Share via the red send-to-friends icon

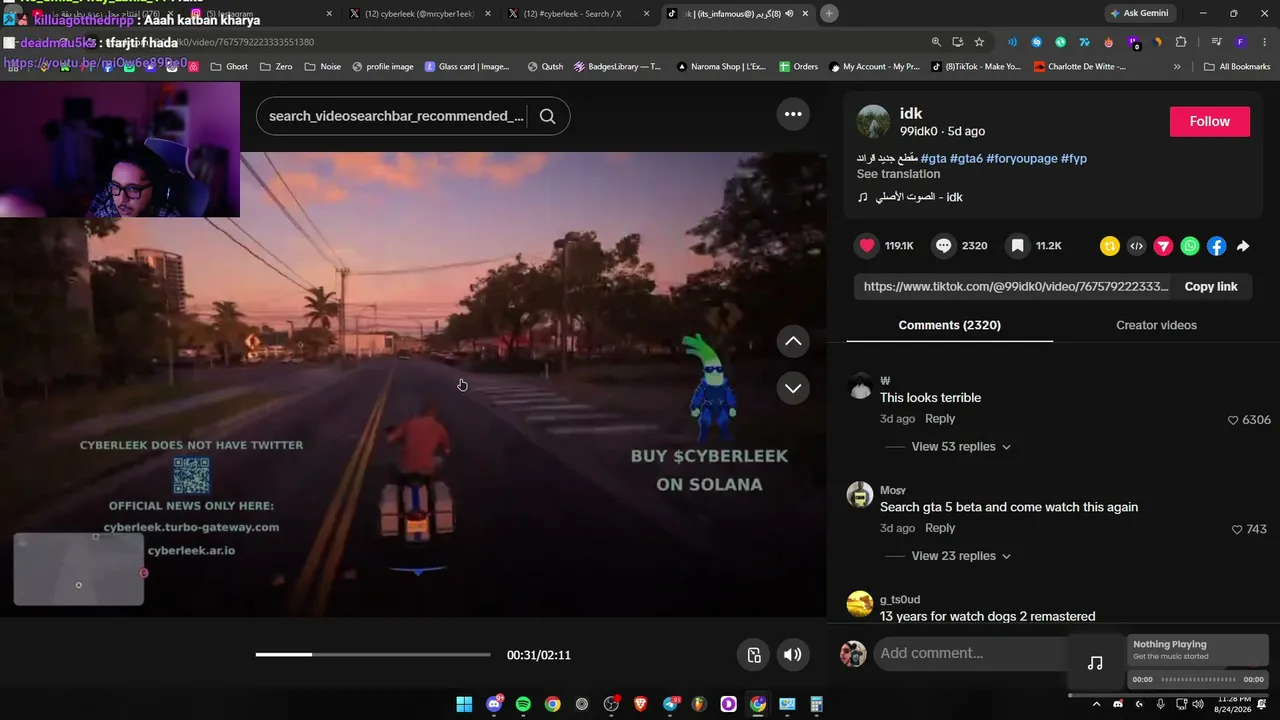coord(1163,246)
